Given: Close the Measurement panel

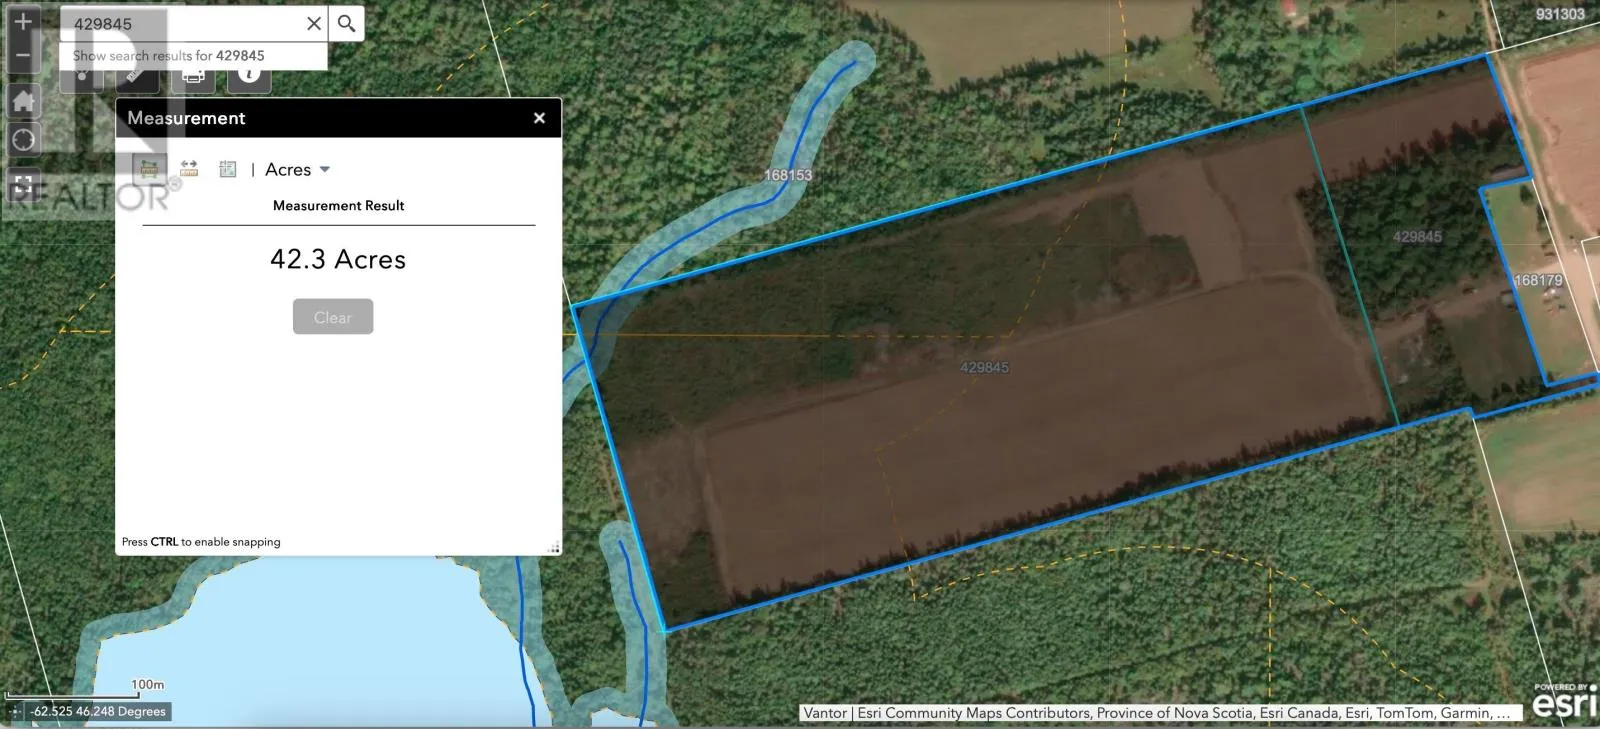Looking at the screenshot, I should click(539, 118).
